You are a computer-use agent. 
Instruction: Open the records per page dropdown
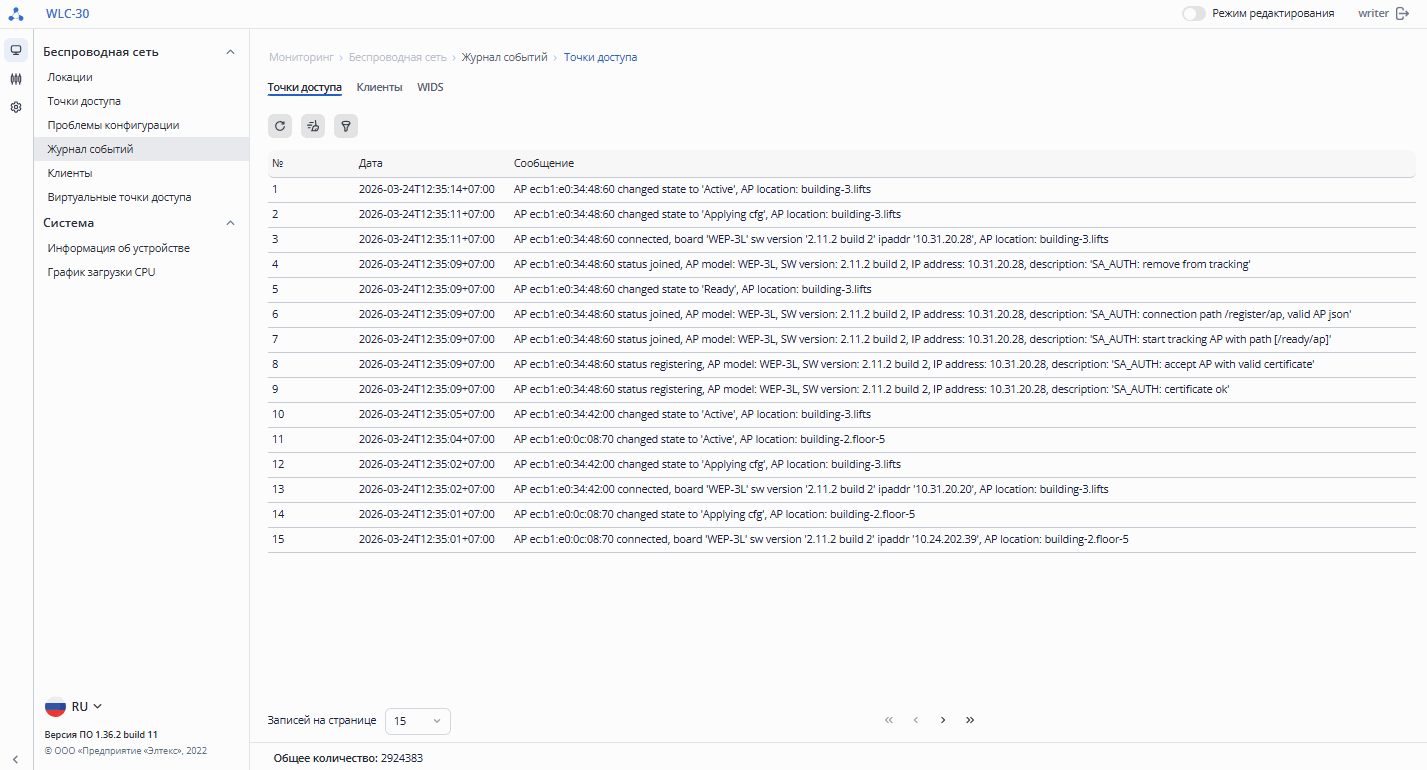click(418, 721)
